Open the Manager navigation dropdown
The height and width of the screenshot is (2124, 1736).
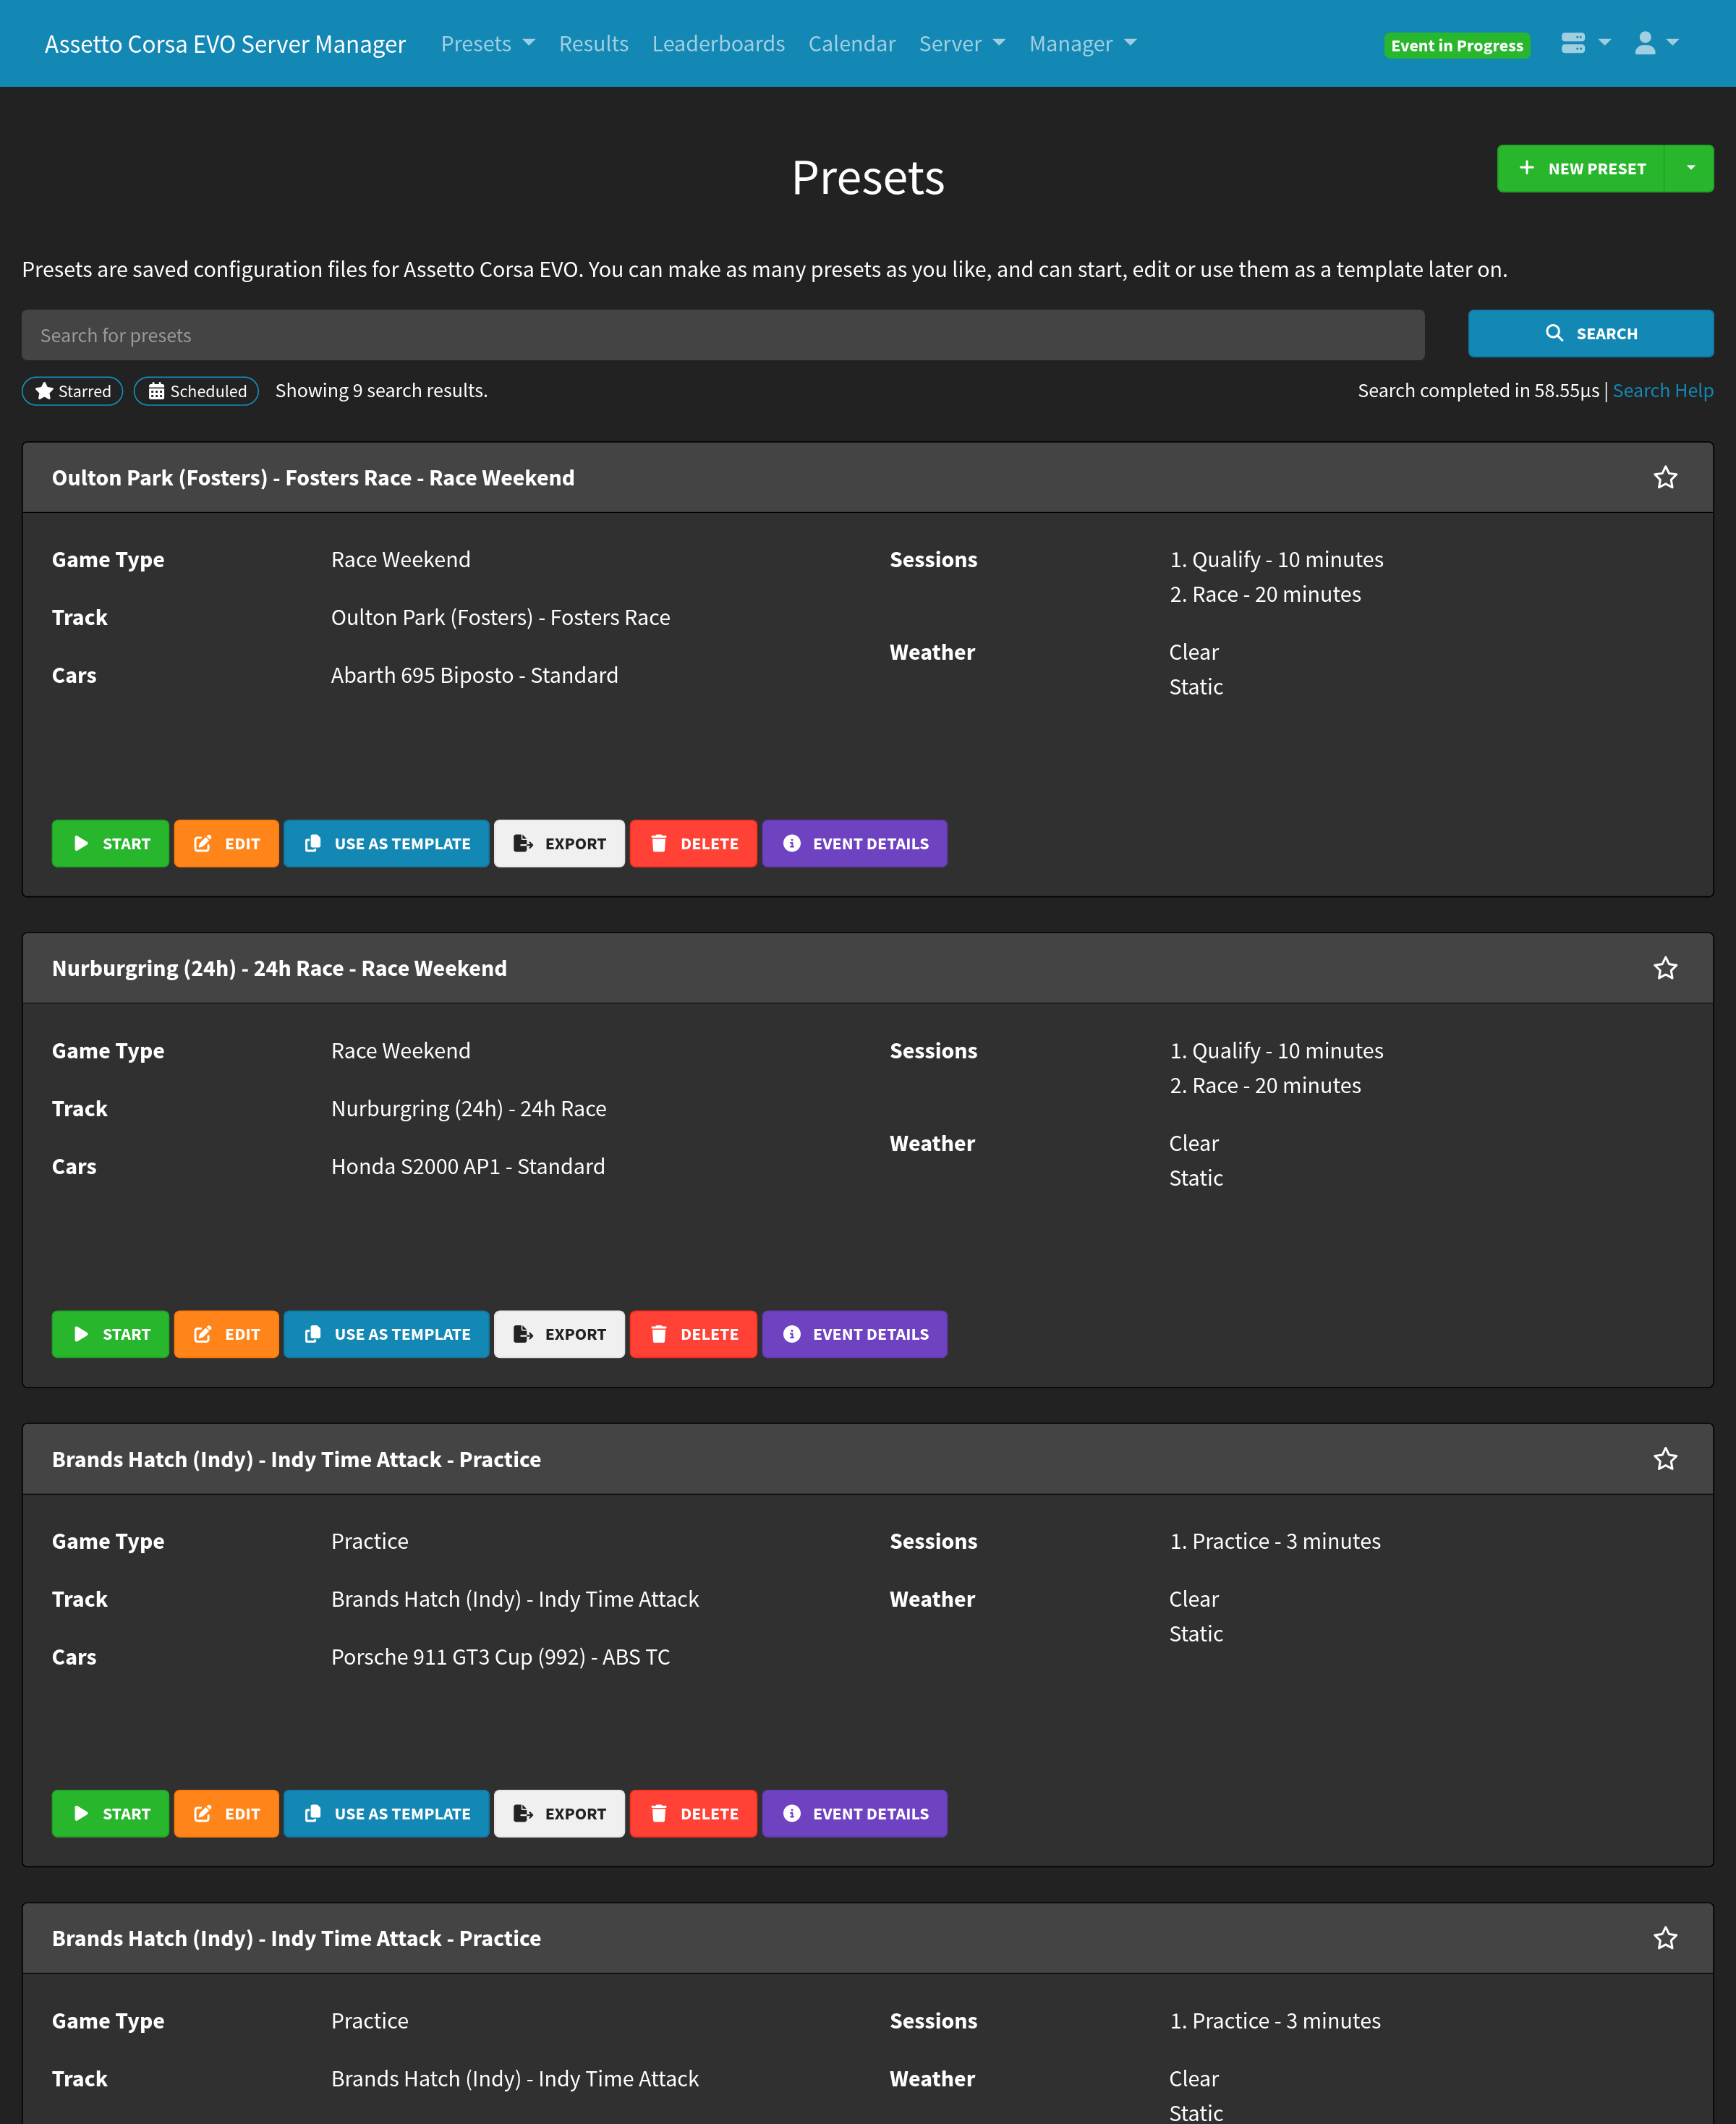click(x=1083, y=44)
